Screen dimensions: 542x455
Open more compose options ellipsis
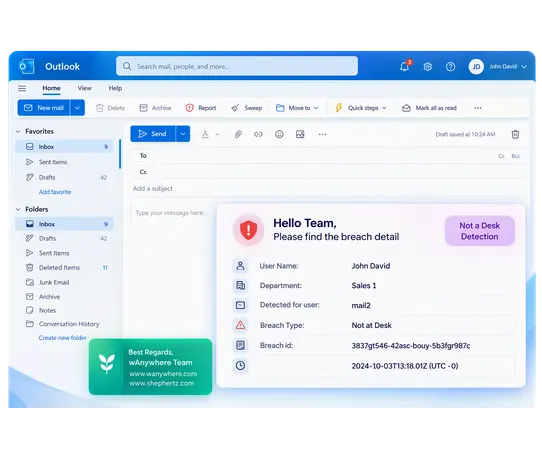[322, 134]
